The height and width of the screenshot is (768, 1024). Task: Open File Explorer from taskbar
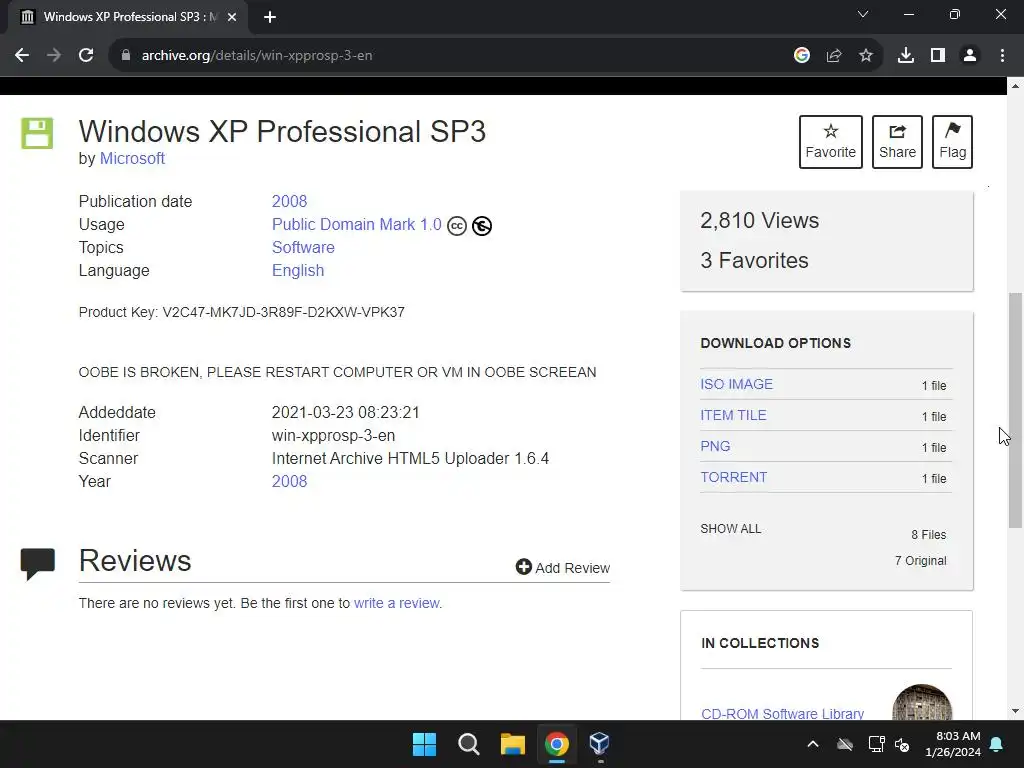(513, 744)
